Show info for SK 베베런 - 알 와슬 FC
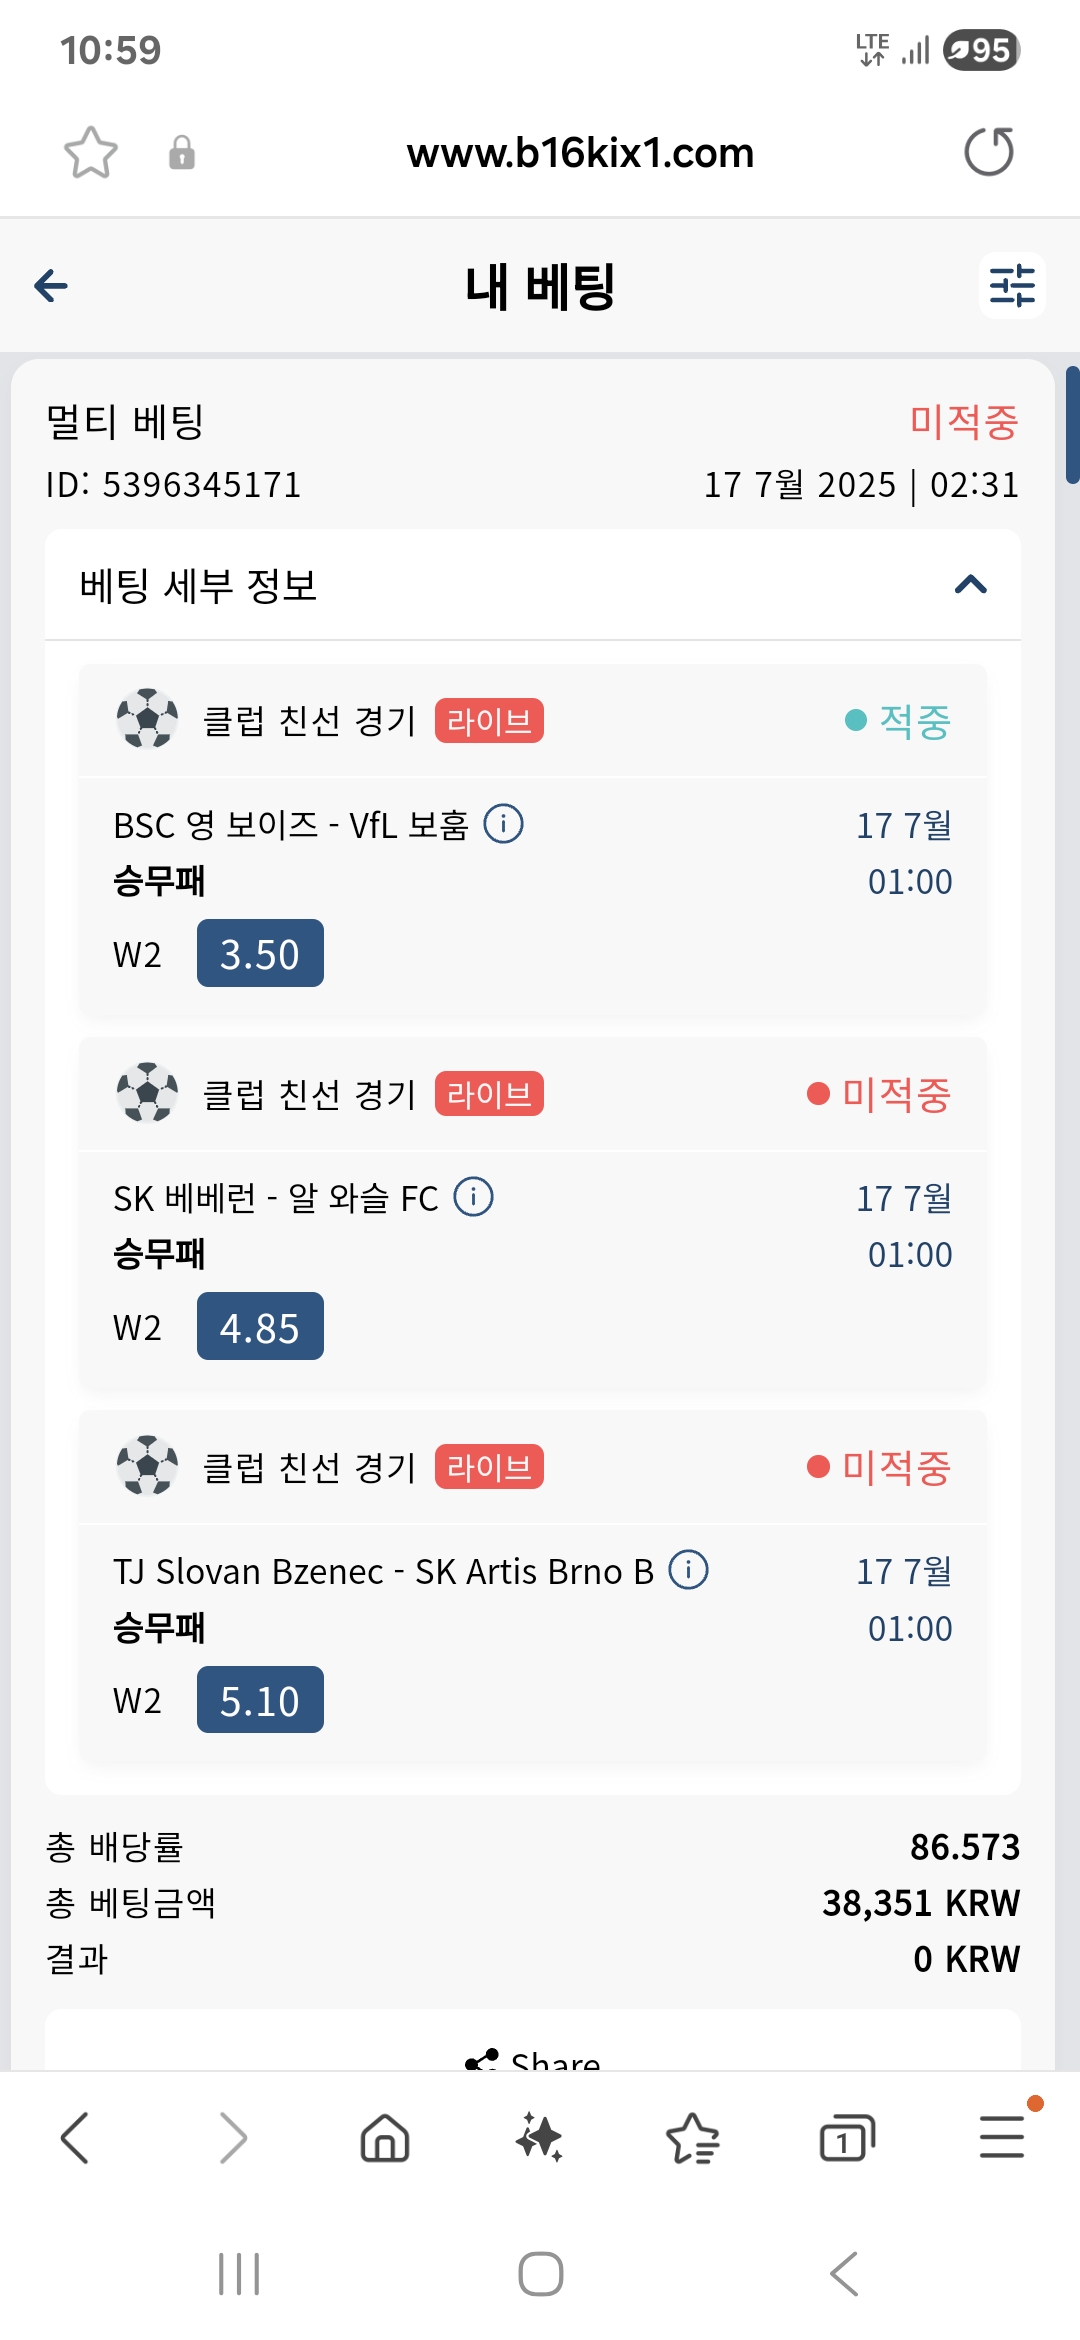The width and height of the screenshot is (1080, 2340). [473, 1197]
